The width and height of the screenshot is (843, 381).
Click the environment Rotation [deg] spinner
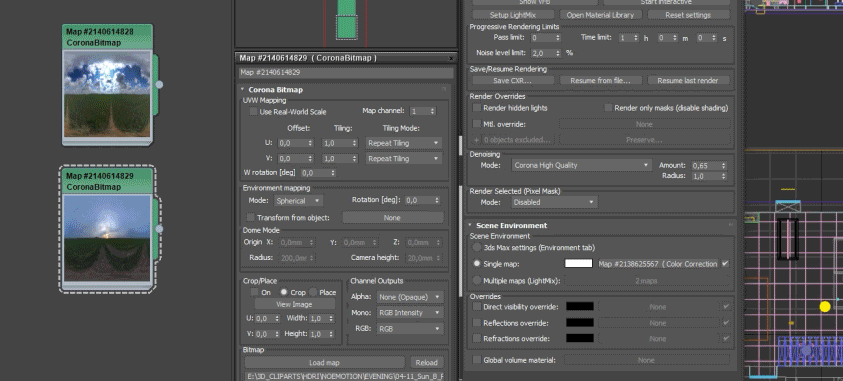[437, 200]
